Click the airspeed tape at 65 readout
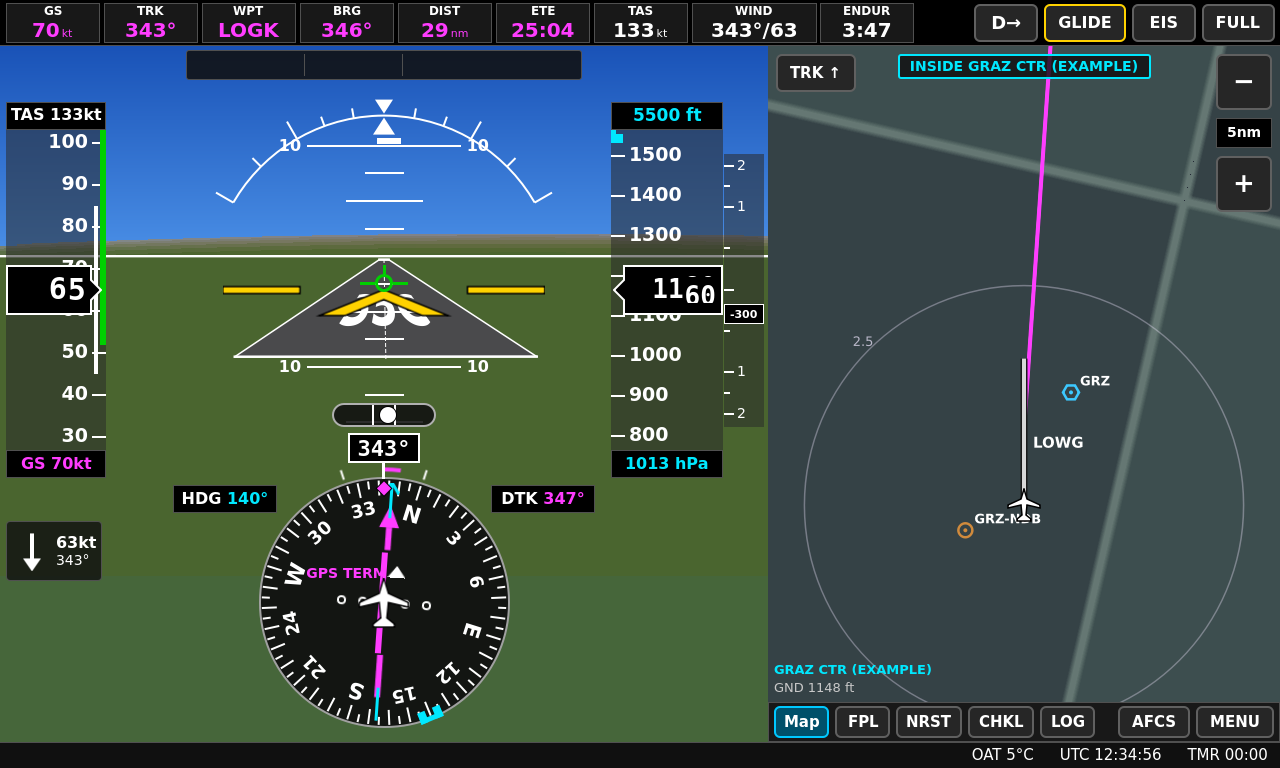The width and height of the screenshot is (1280, 768). (x=54, y=290)
